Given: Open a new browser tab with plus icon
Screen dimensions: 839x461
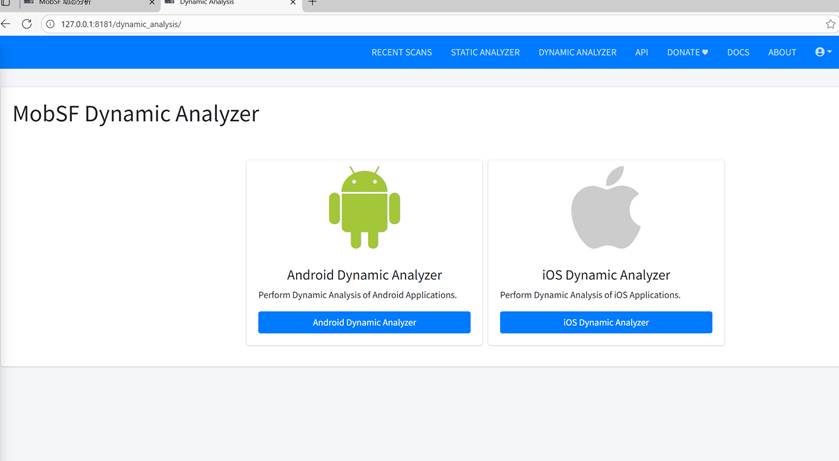Looking at the screenshot, I should tap(312, 3).
